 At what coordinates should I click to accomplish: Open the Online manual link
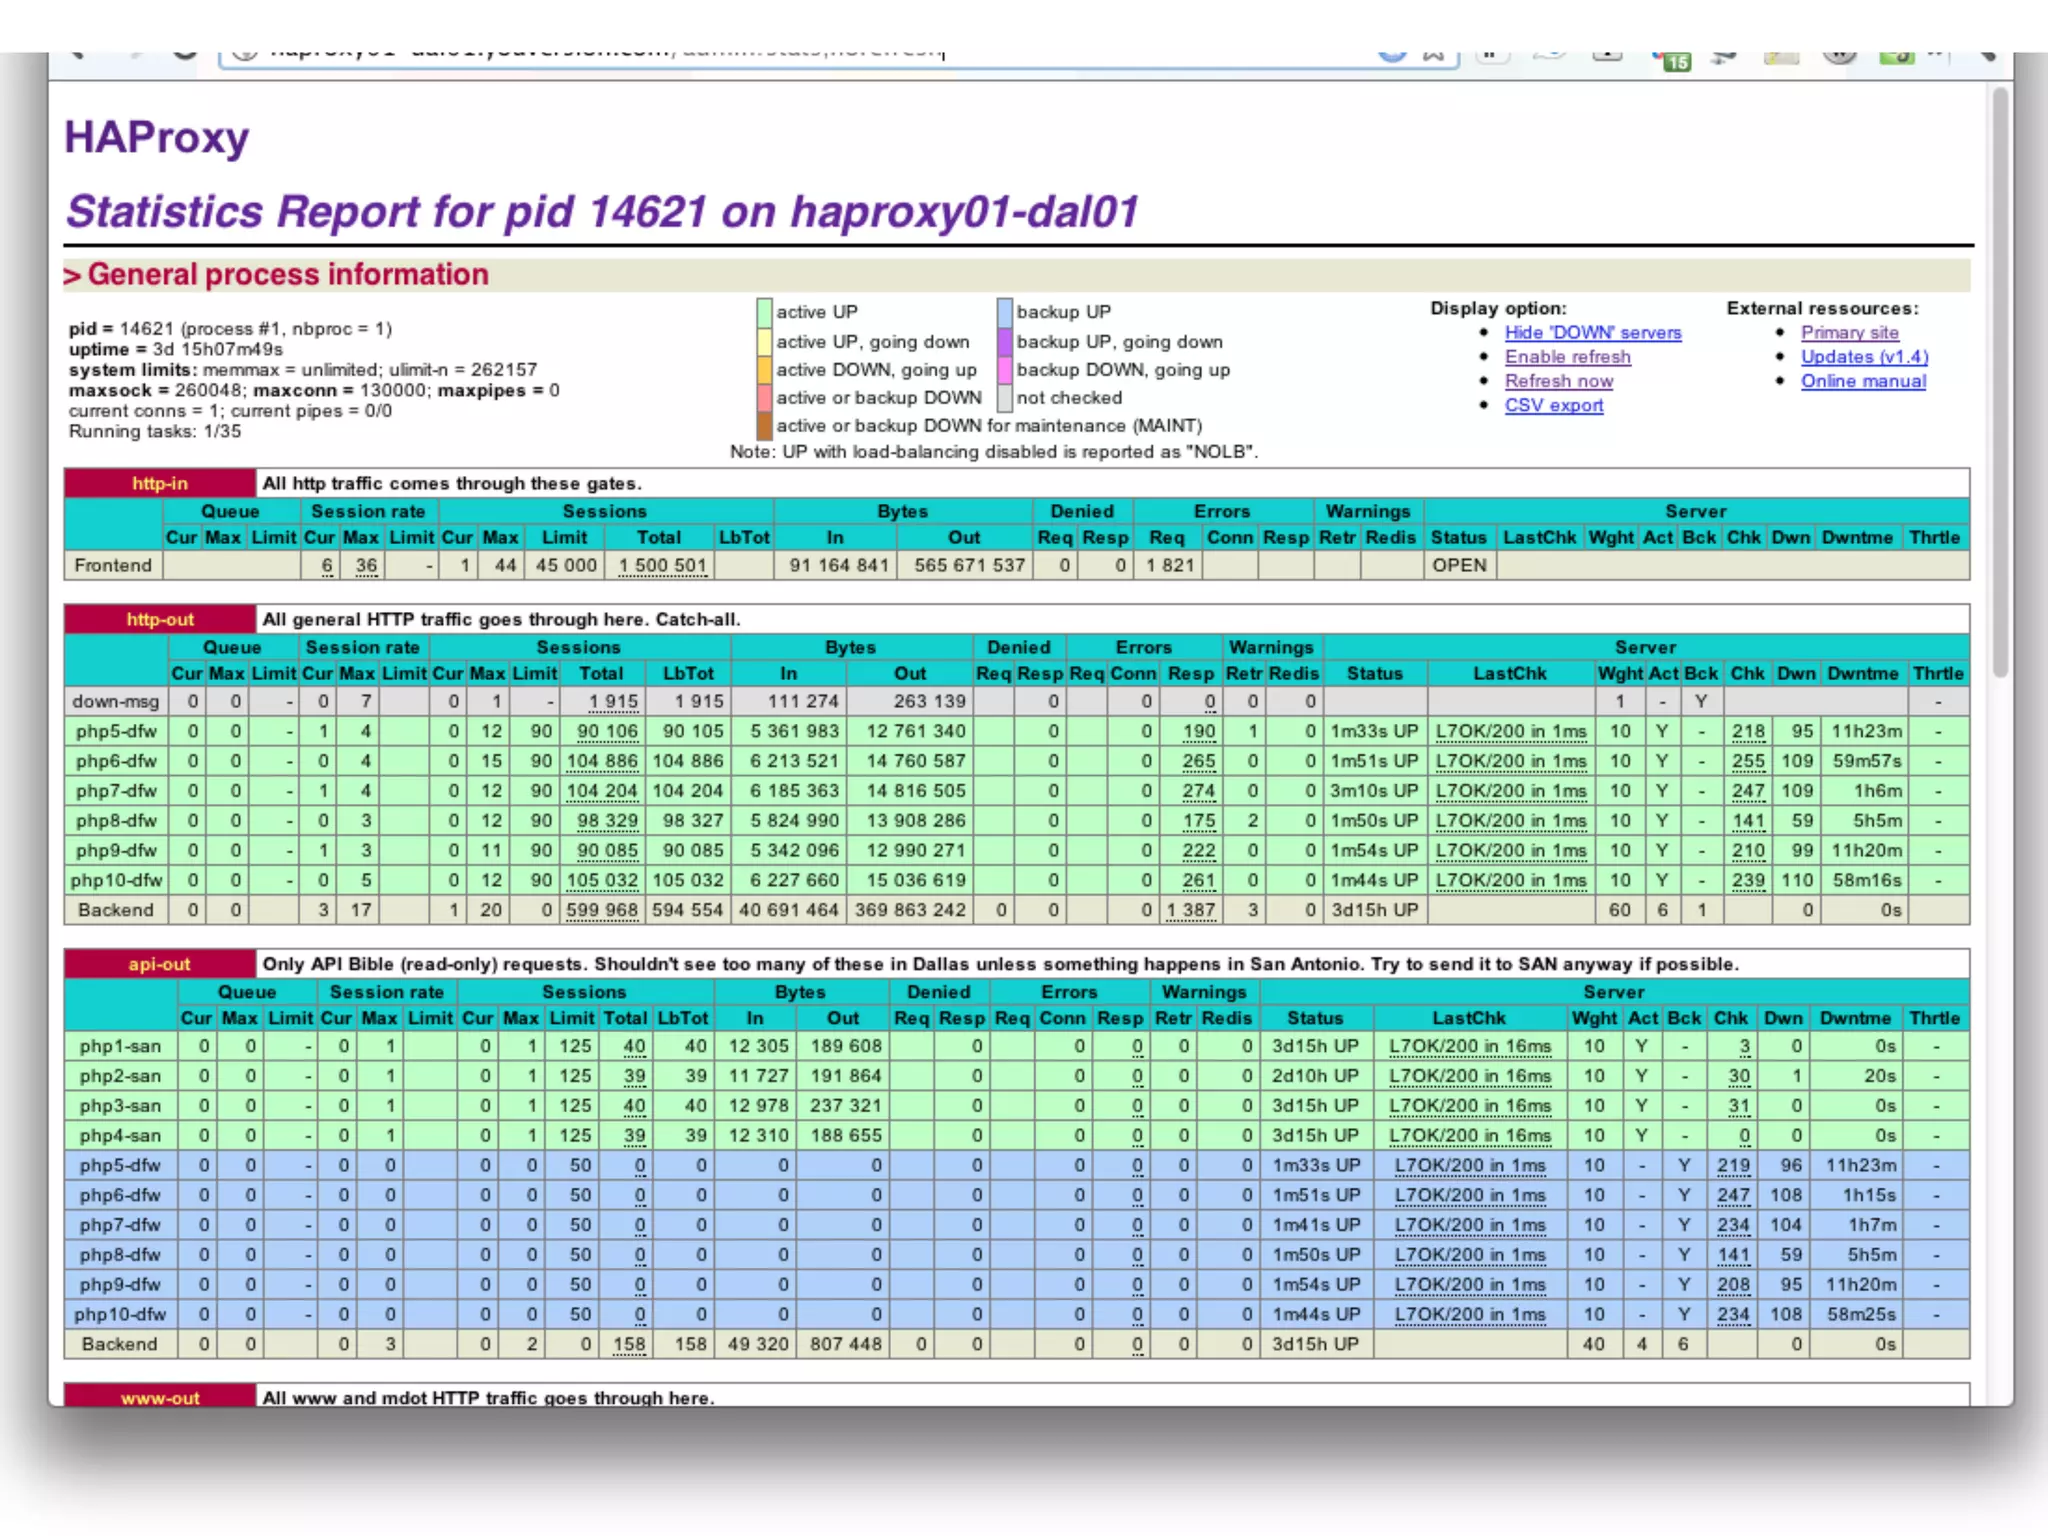(1863, 381)
